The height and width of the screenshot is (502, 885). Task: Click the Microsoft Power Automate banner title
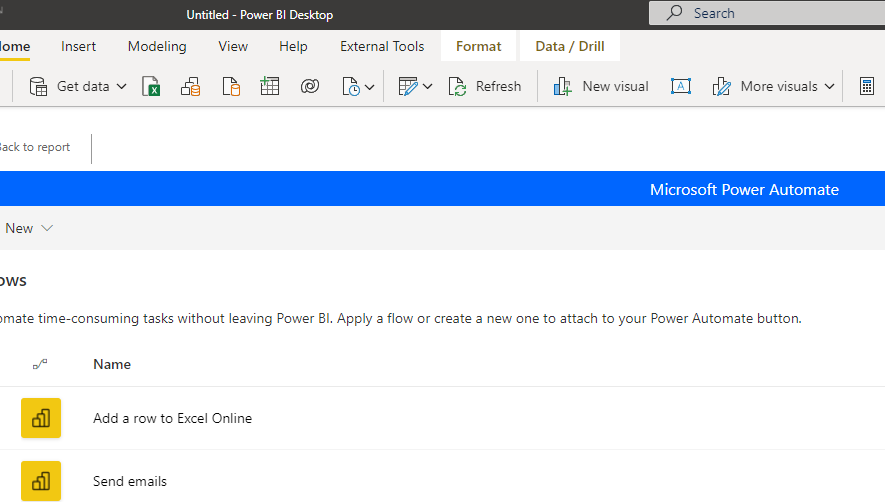744,190
